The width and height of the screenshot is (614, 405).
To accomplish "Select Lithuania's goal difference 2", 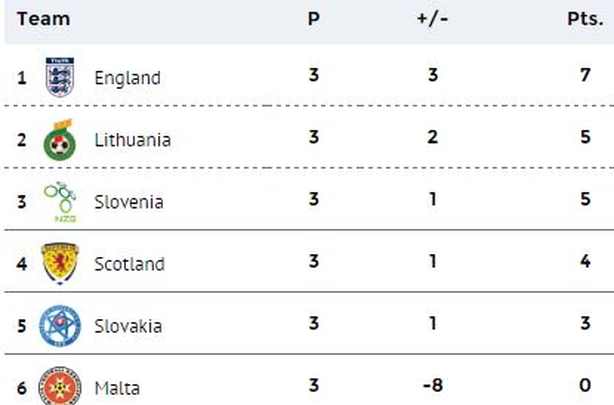I will click(x=433, y=137).
